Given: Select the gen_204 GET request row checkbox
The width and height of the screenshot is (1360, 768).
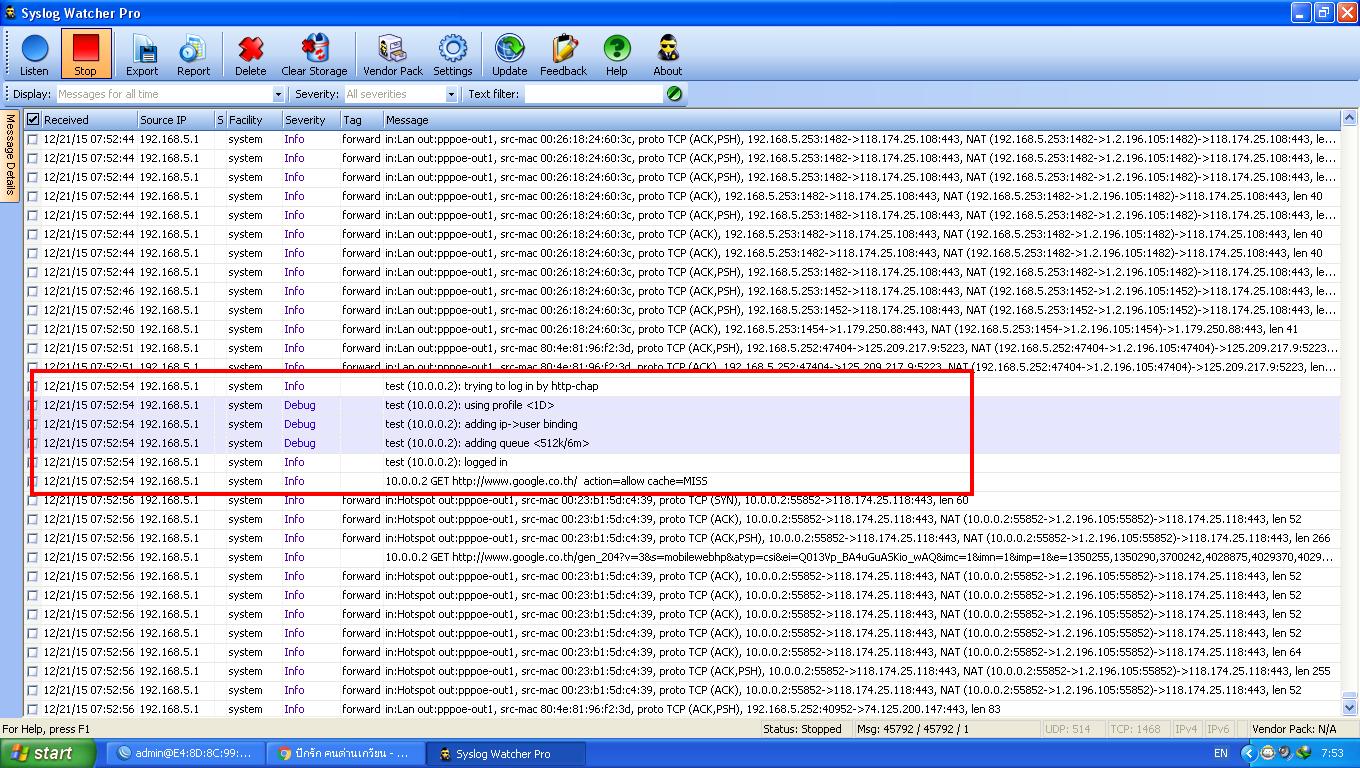Looking at the screenshot, I should [x=33, y=557].
